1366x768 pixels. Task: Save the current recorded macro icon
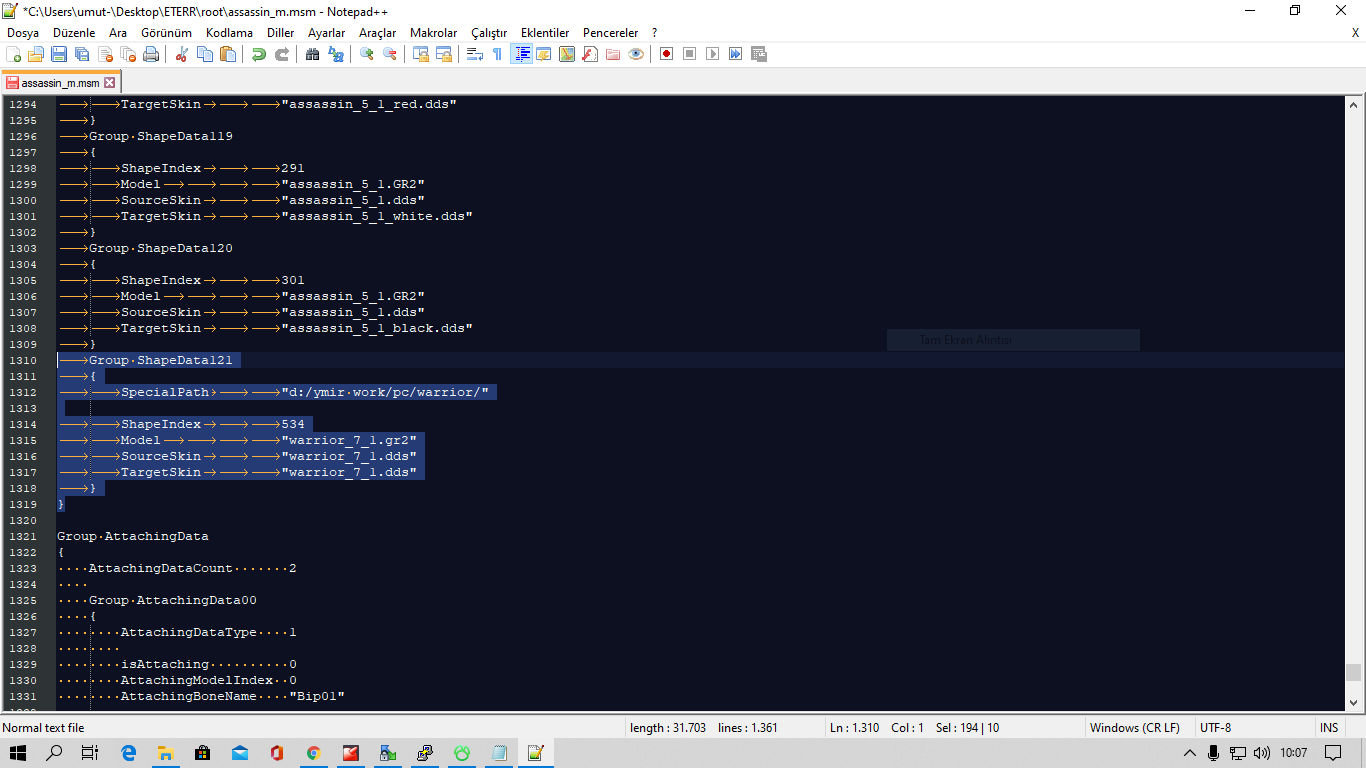[758, 54]
